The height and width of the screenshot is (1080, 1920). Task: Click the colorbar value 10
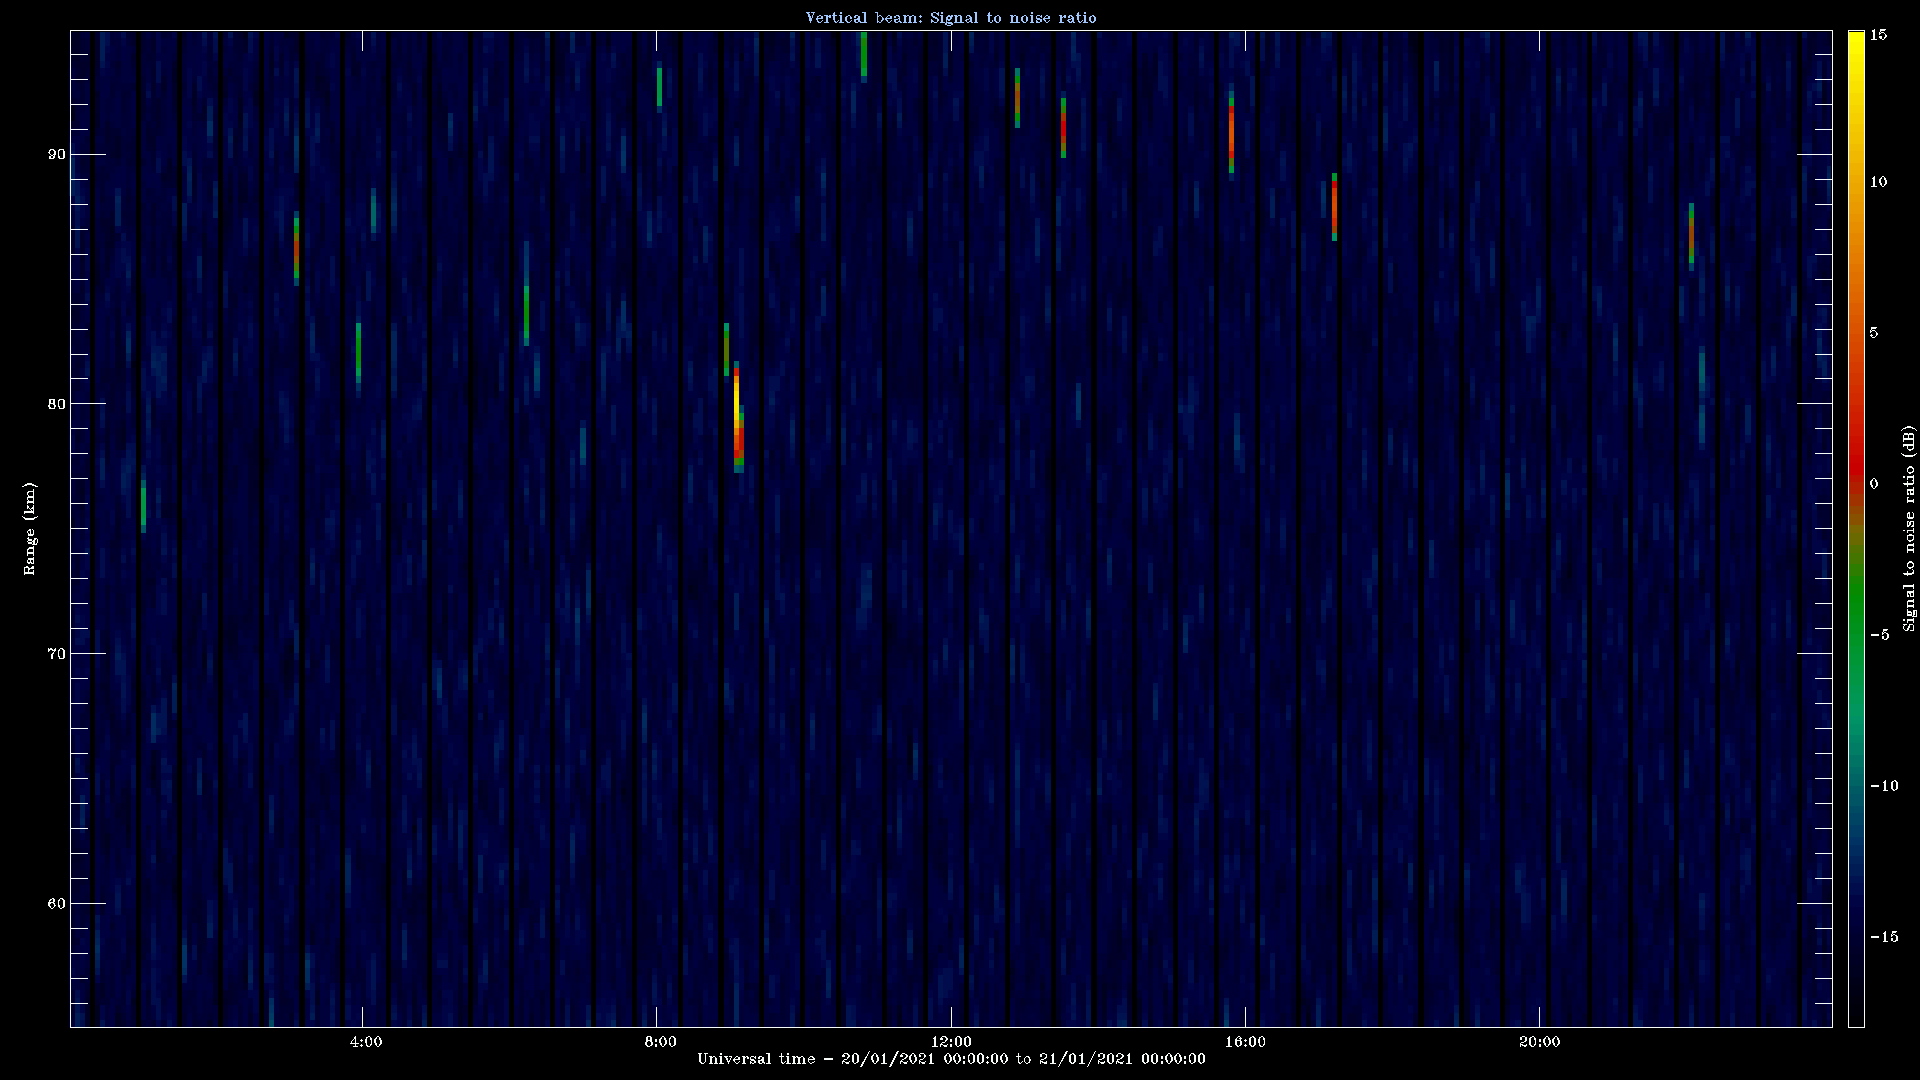1878,182
